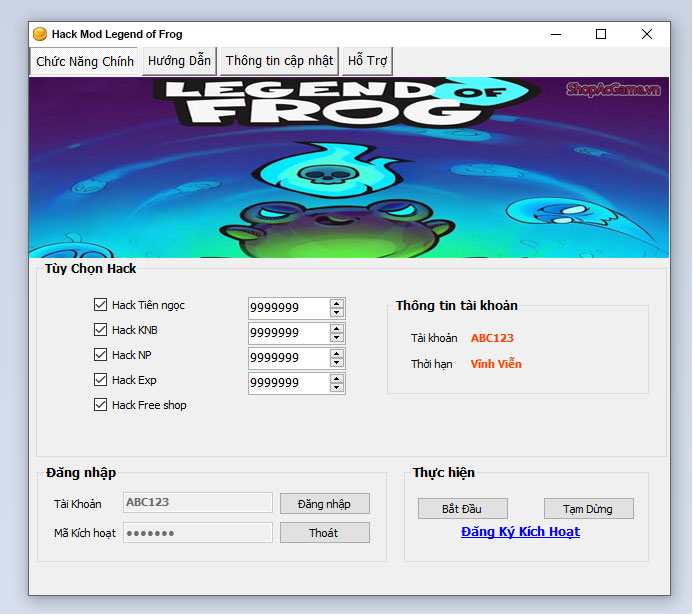Click the Đăng nhập button
The height and width of the screenshot is (616, 693).
[x=325, y=504]
